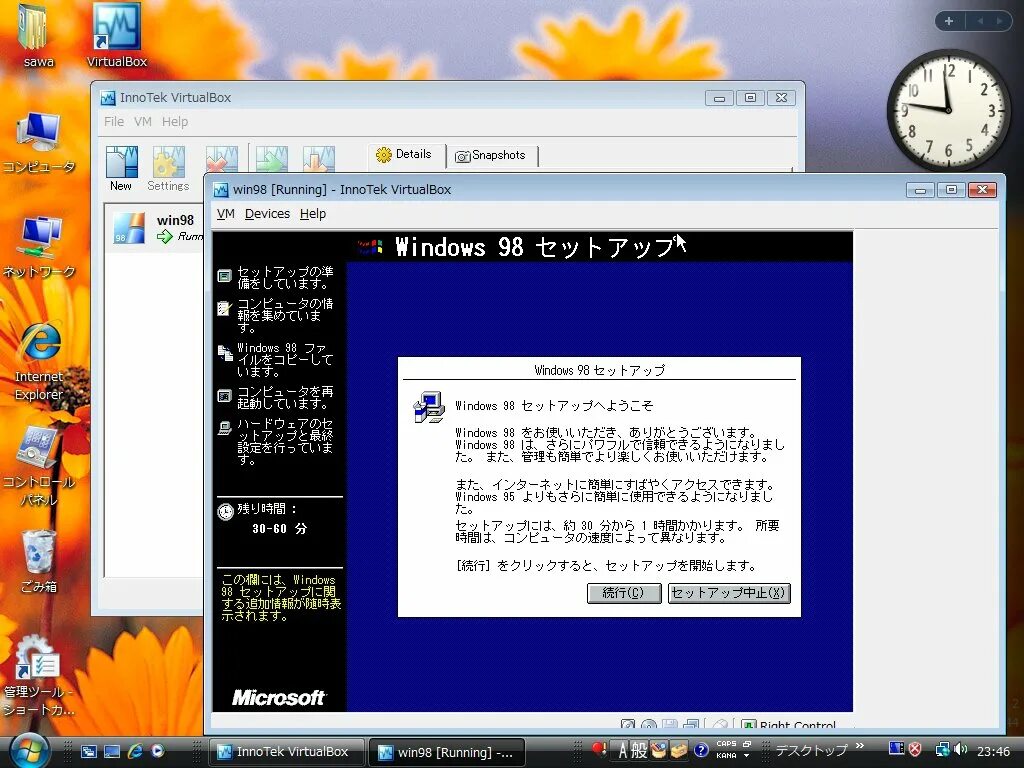
Task: Click the green arrow Start VM toolbar icon
Action: click(272, 160)
